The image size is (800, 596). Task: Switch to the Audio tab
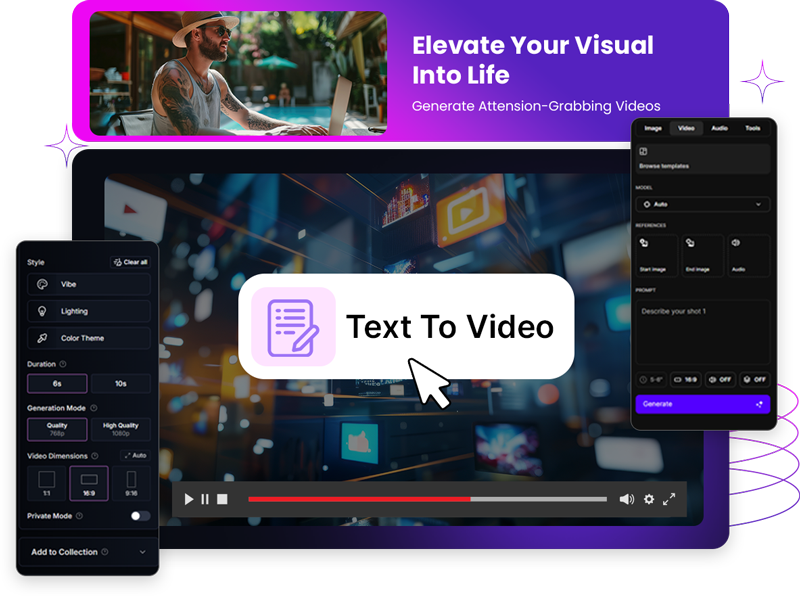719,128
